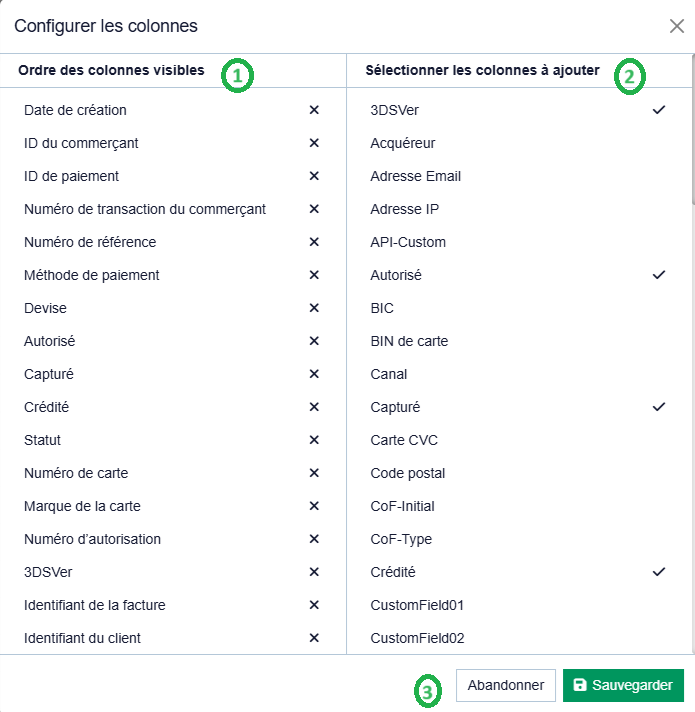695x712 pixels.
Task: Select Acquéreur column to add
Action: pos(403,143)
